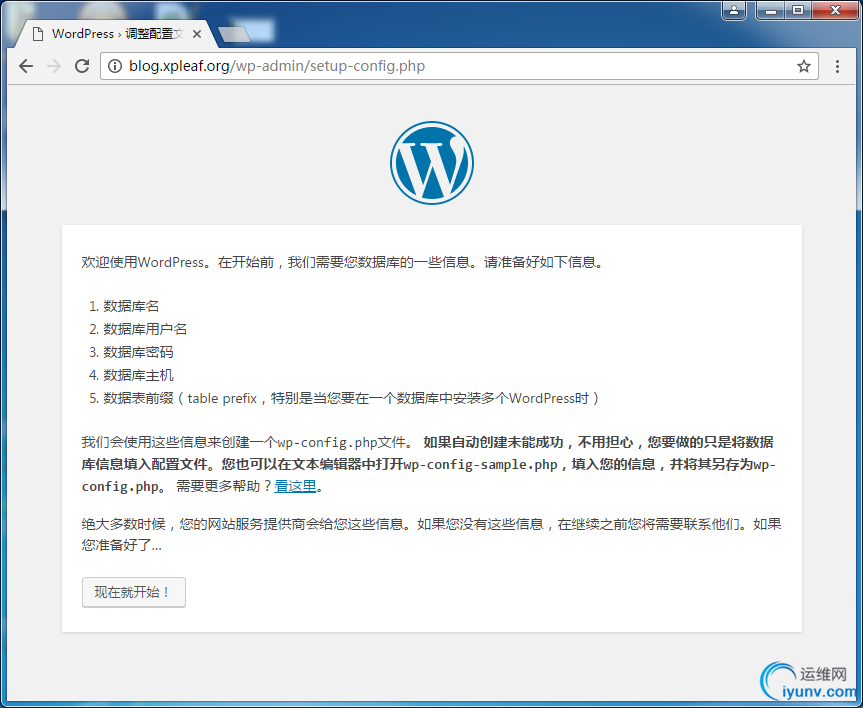Click the address bar URL field
This screenshot has height=708, width=863.
(x=460, y=67)
